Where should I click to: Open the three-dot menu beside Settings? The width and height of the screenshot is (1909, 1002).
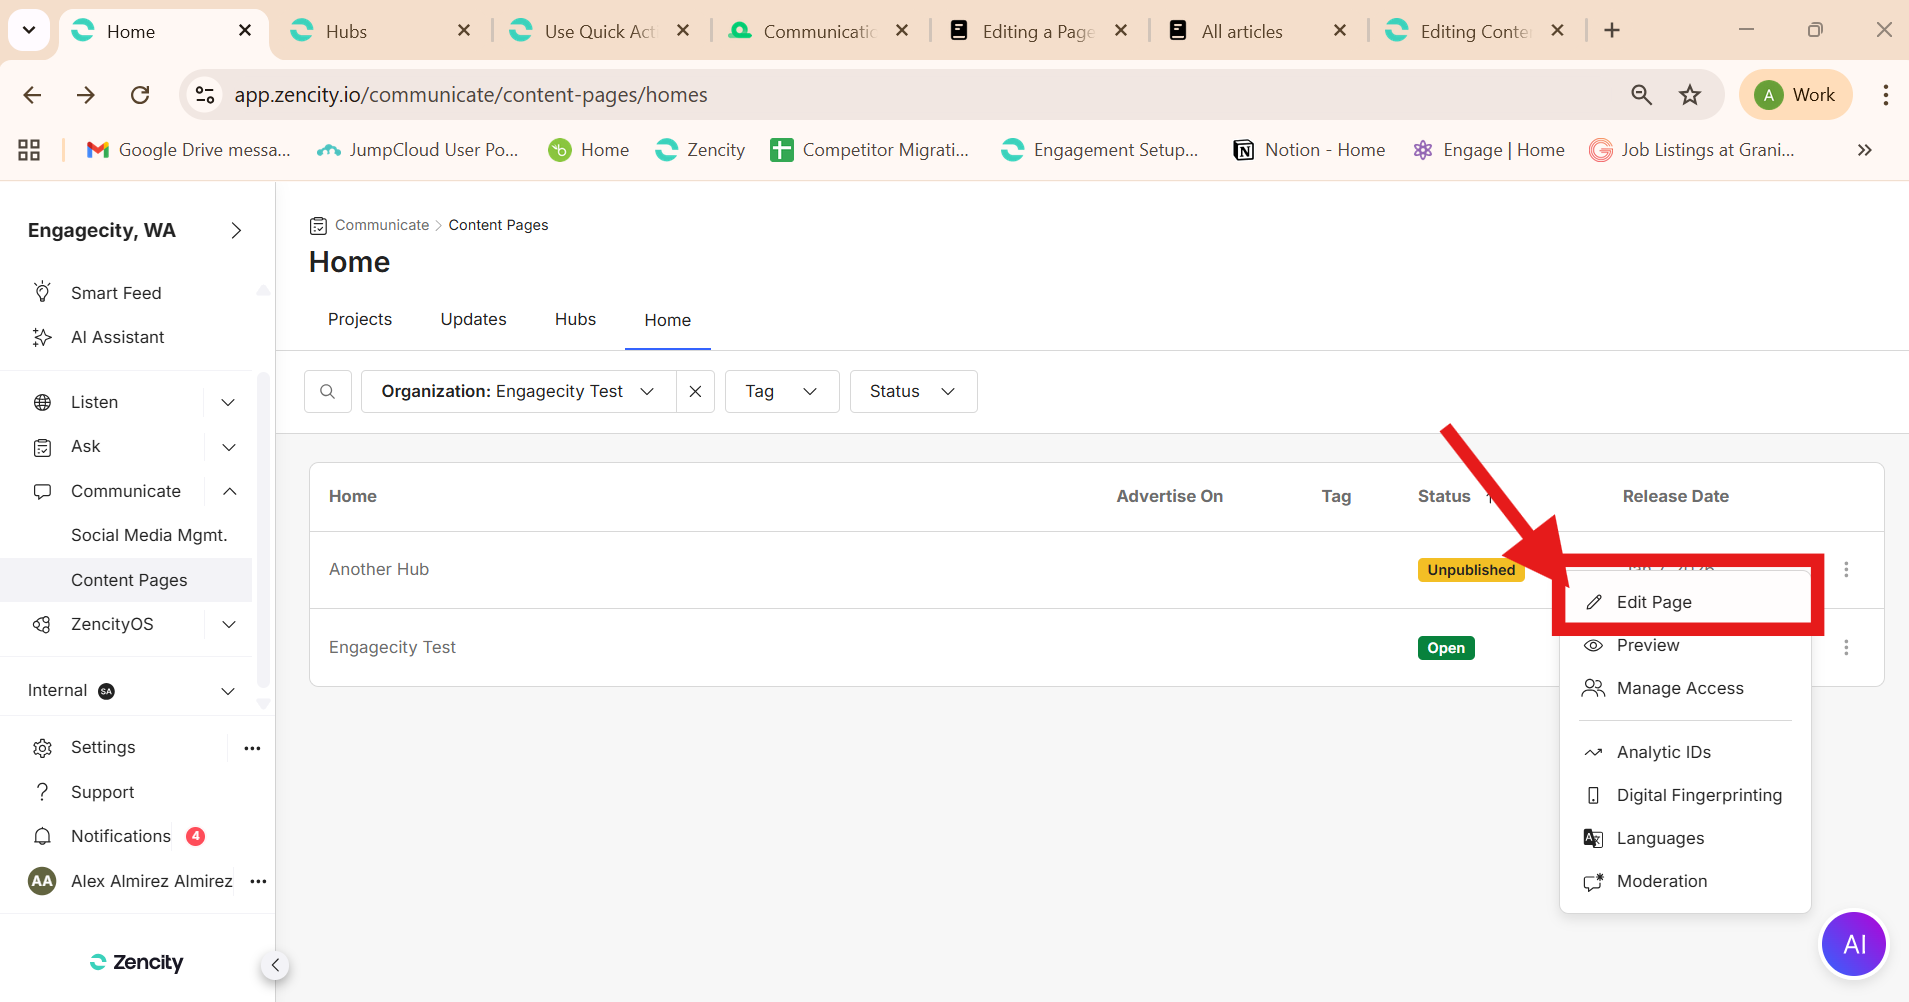point(252,748)
